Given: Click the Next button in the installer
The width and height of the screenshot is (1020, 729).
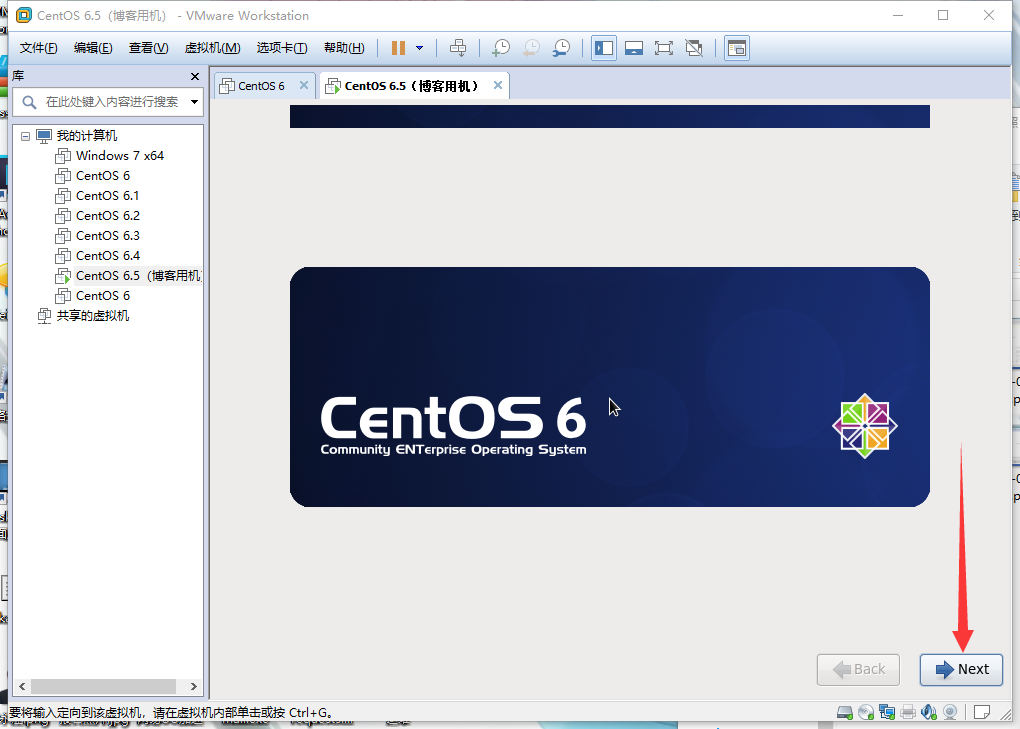Looking at the screenshot, I should [960, 669].
